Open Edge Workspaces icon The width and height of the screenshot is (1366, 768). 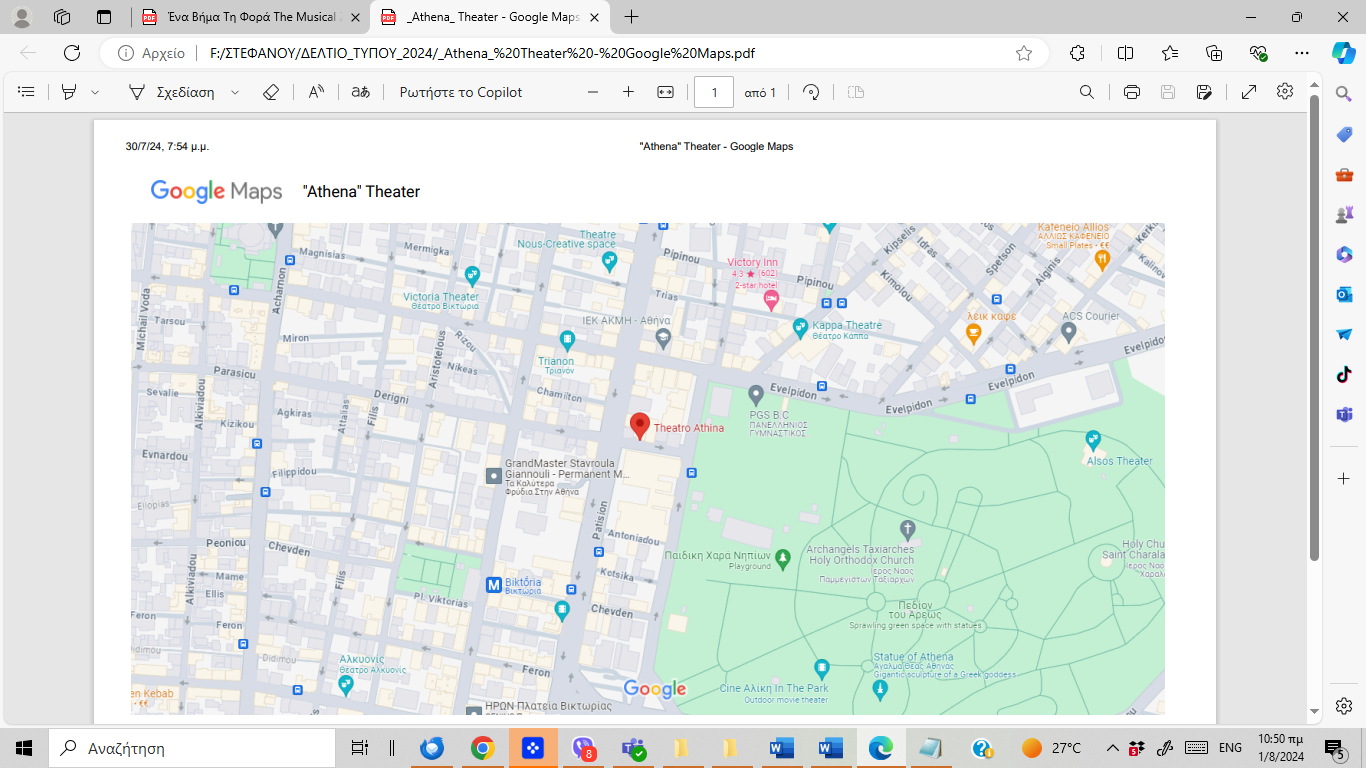point(62,17)
